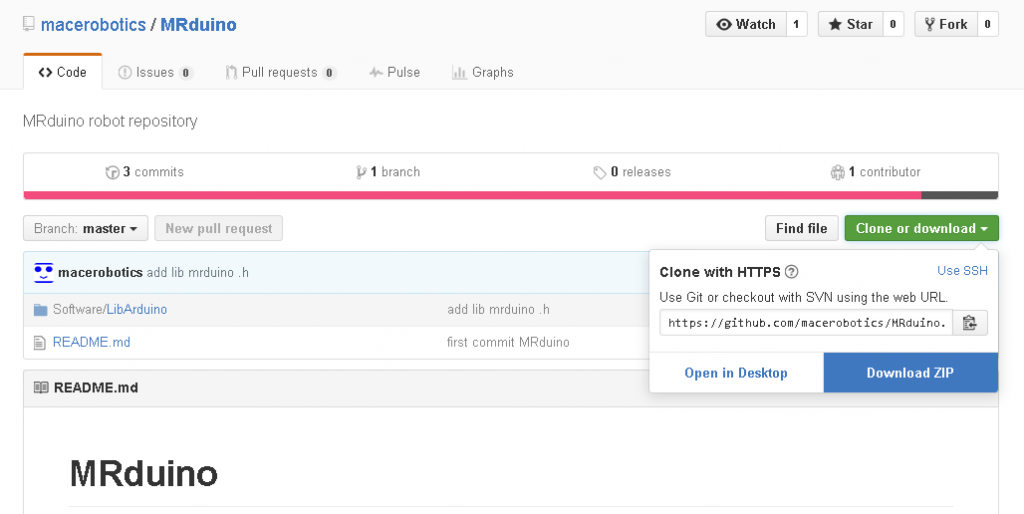
Task: Click the pink language color bar
Action: point(470,195)
